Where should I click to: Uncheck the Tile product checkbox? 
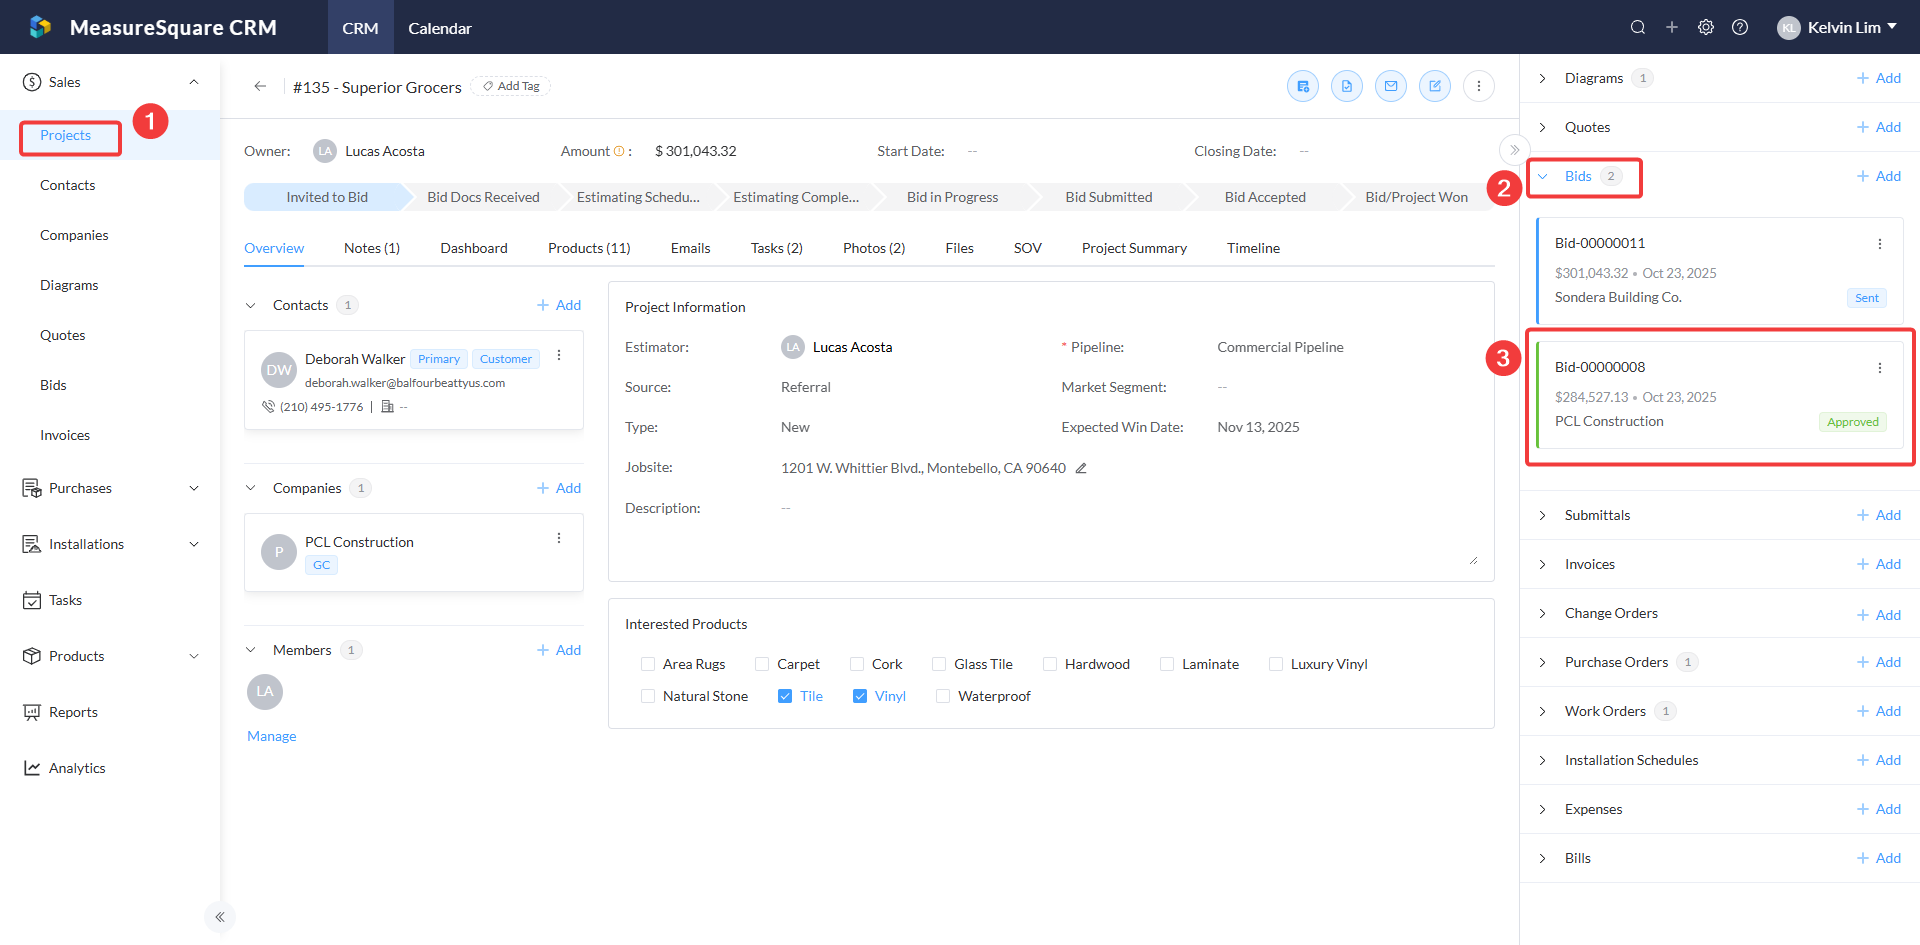[785, 696]
